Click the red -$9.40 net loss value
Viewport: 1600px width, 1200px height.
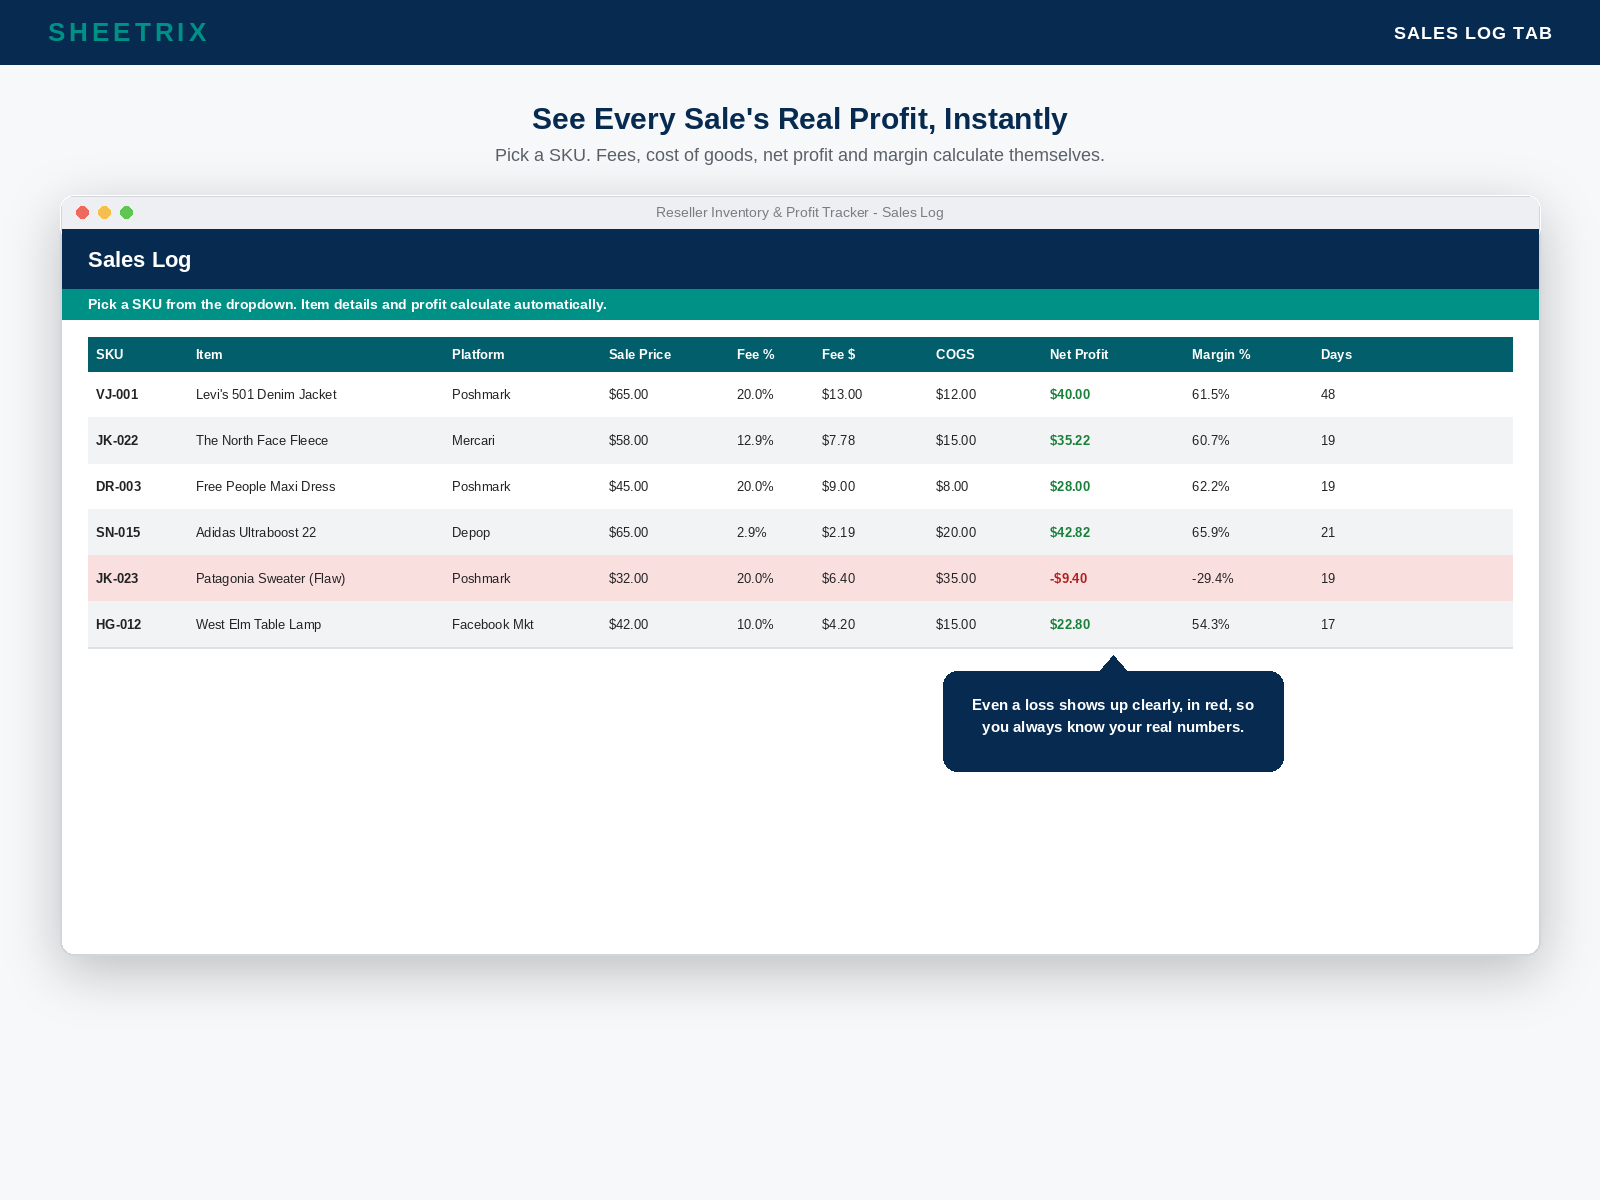[x=1068, y=578]
